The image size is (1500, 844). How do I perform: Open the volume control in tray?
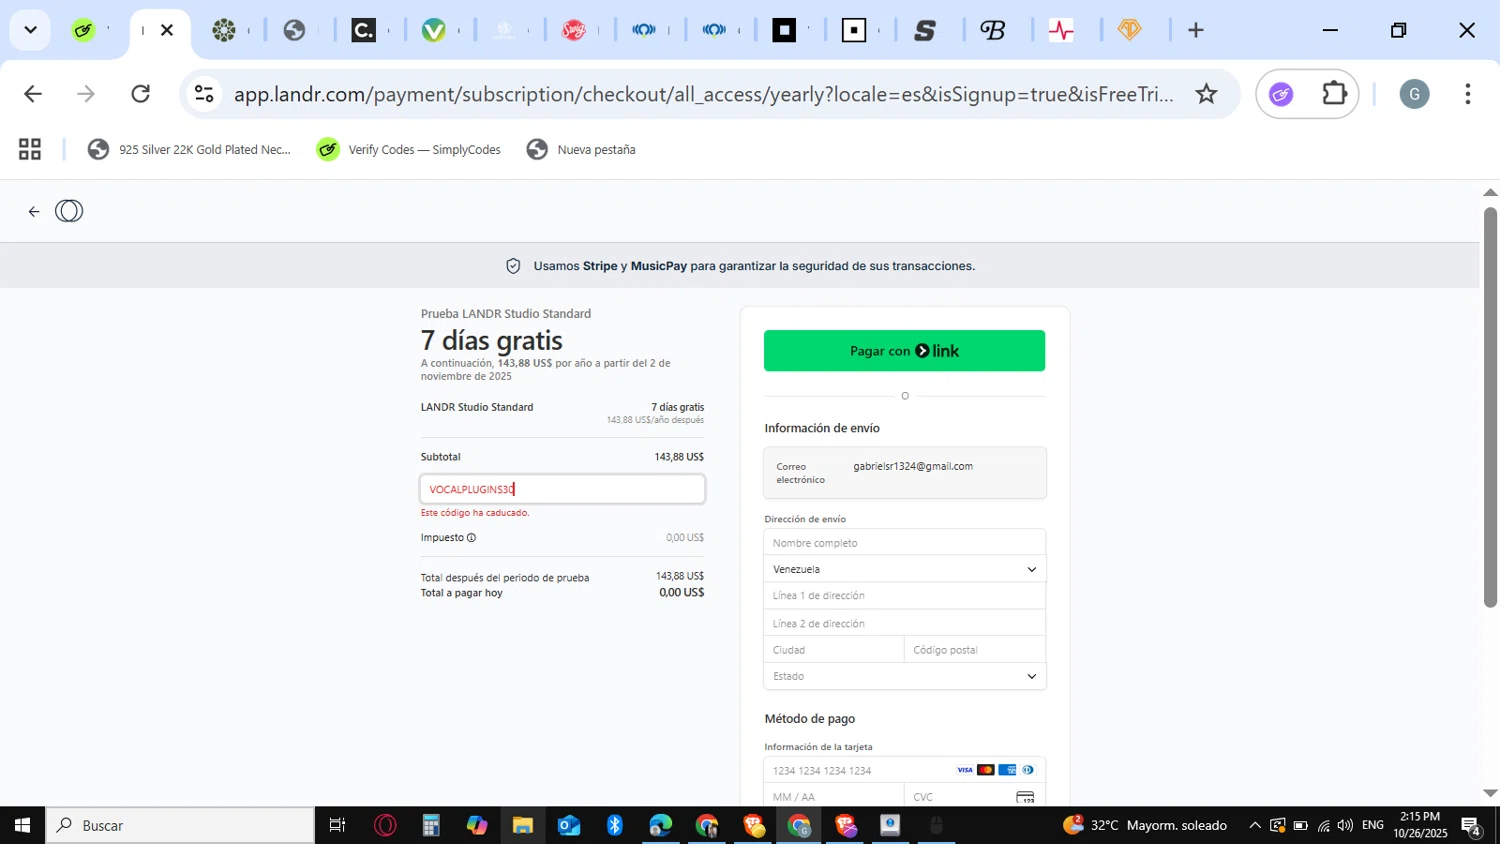pos(1345,825)
